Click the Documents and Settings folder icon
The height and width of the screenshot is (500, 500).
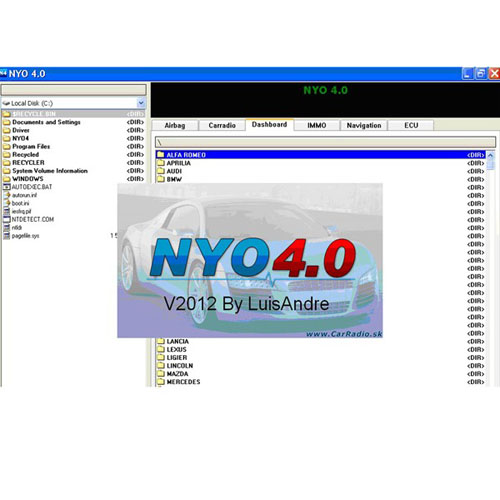coord(7,122)
